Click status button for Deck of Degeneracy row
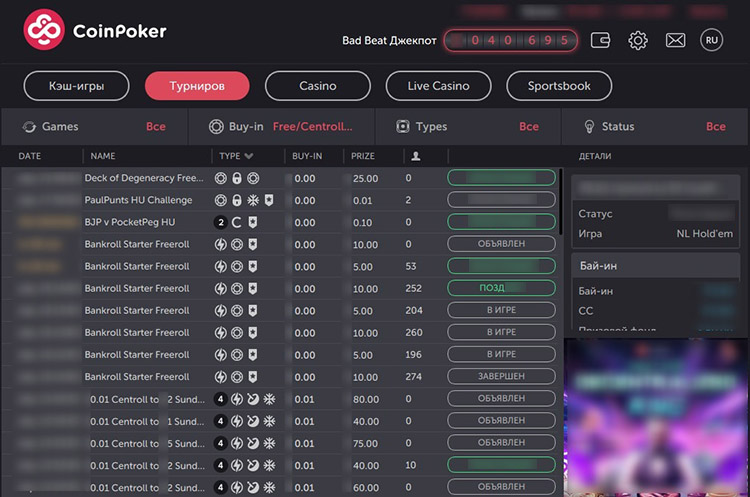Screen dimensions: 750x497 pyautogui.click(x=501, y=178)
